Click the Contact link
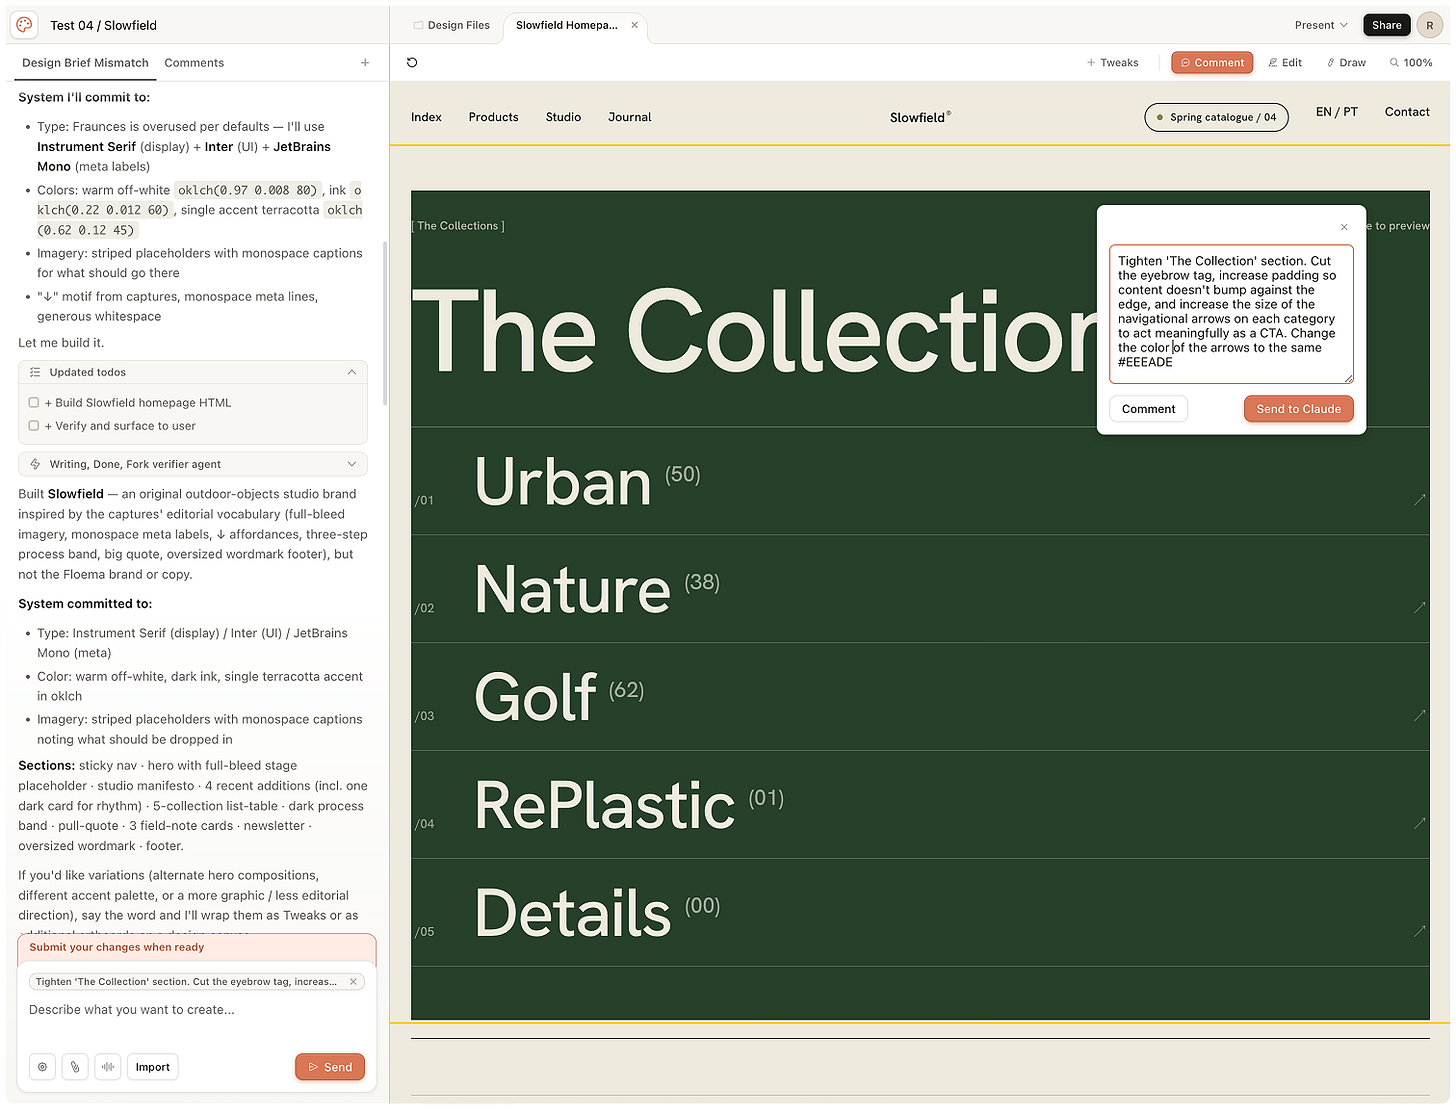 [1406, 112]
